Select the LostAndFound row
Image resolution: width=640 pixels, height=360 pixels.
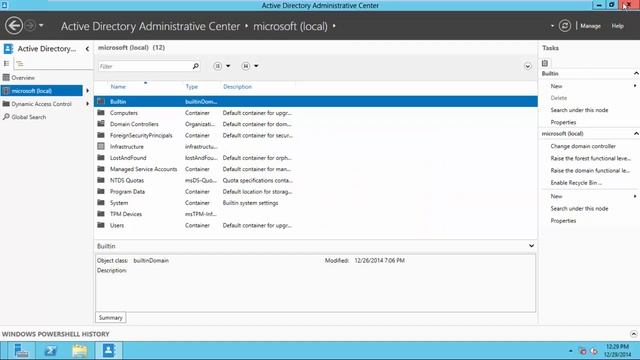[x=316, y=158]
